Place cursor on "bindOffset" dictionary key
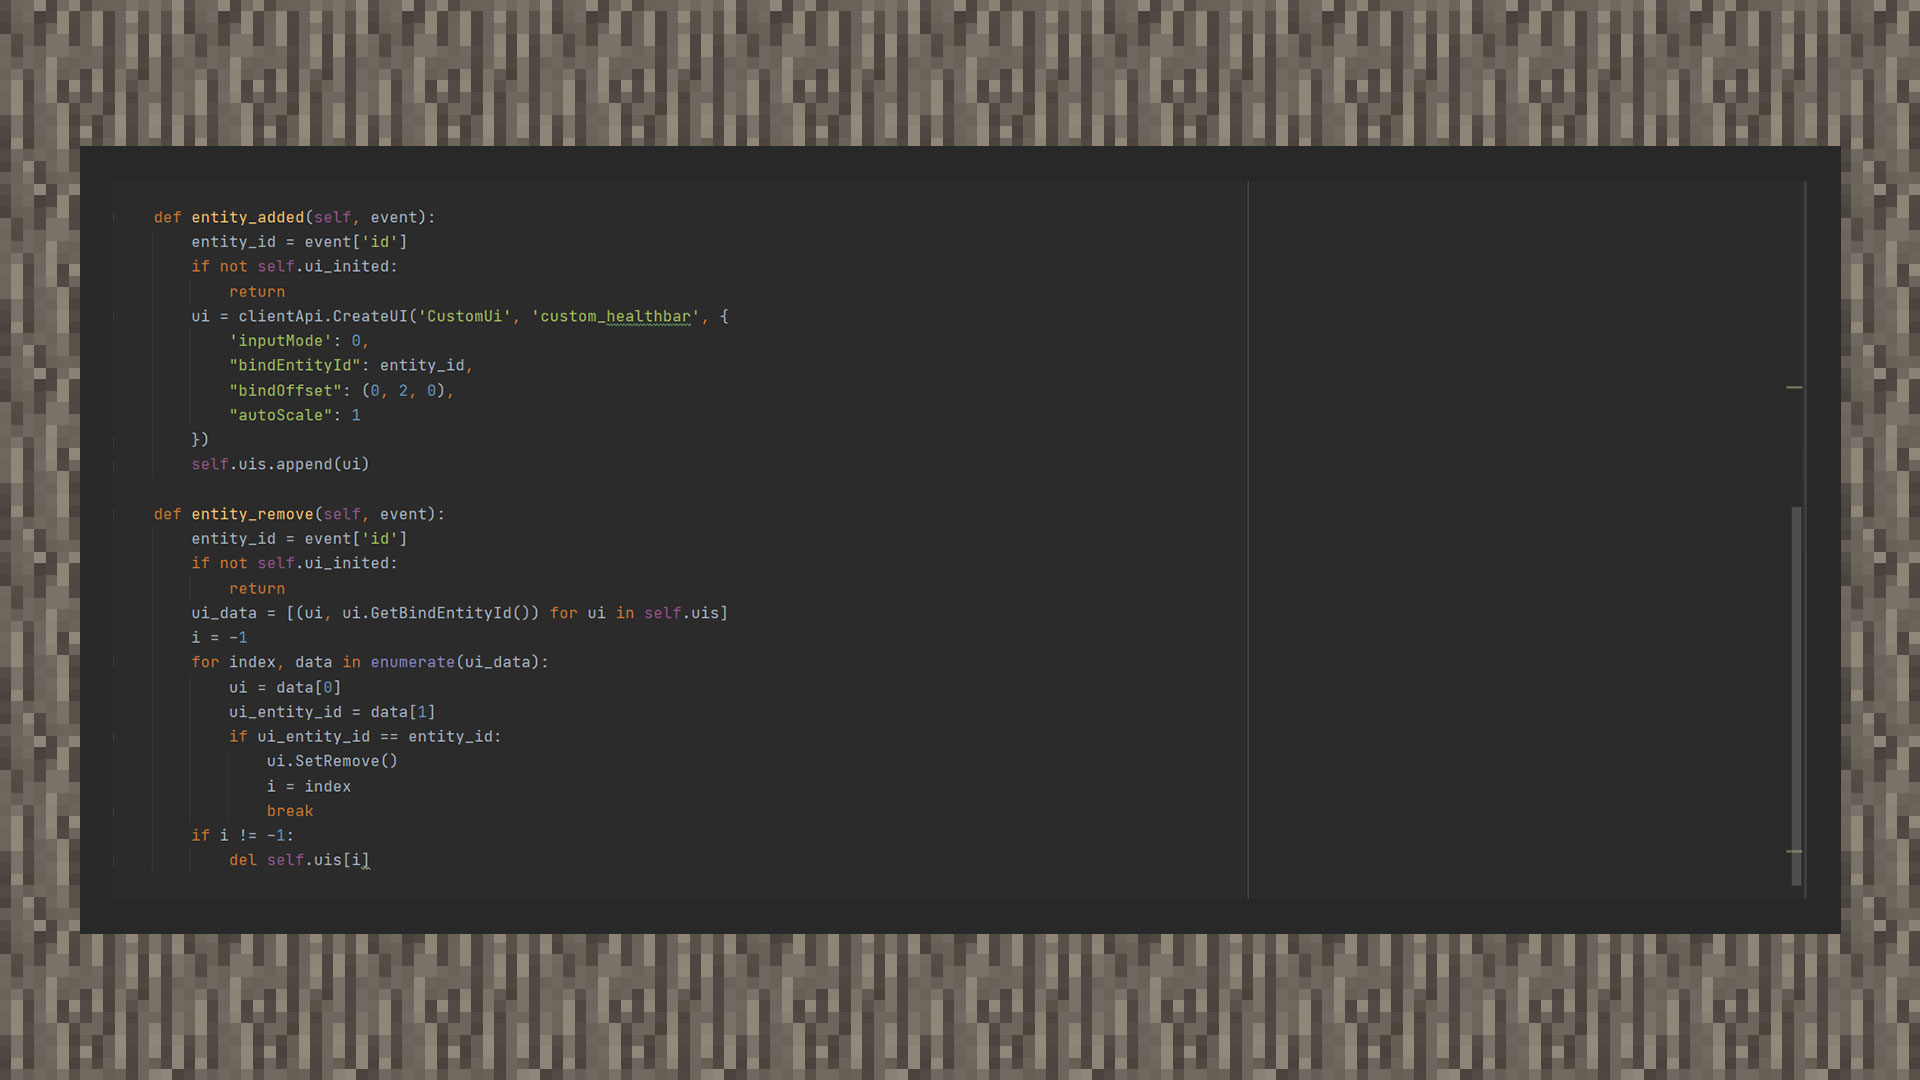Image resolution: width=1920 pixels, height=1080 pixels. [x=285, y=391]
